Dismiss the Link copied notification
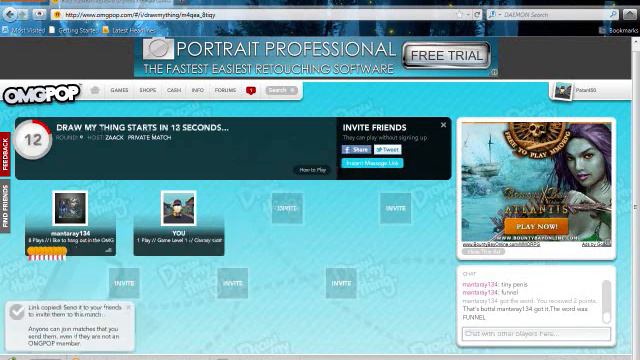640x360 pixels. (128, 307)
